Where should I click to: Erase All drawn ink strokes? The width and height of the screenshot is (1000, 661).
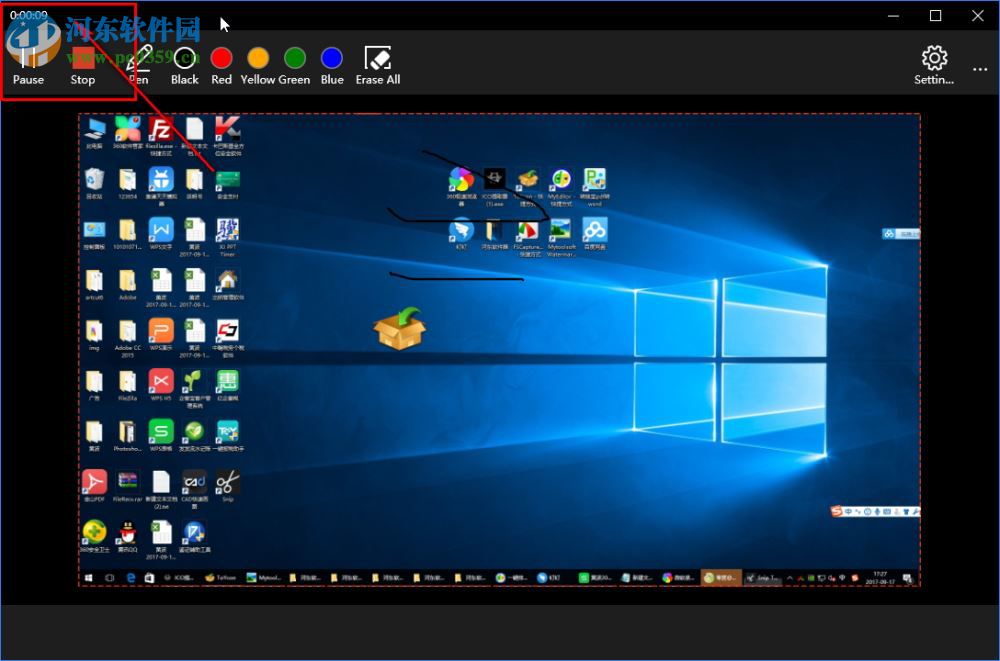378,66
